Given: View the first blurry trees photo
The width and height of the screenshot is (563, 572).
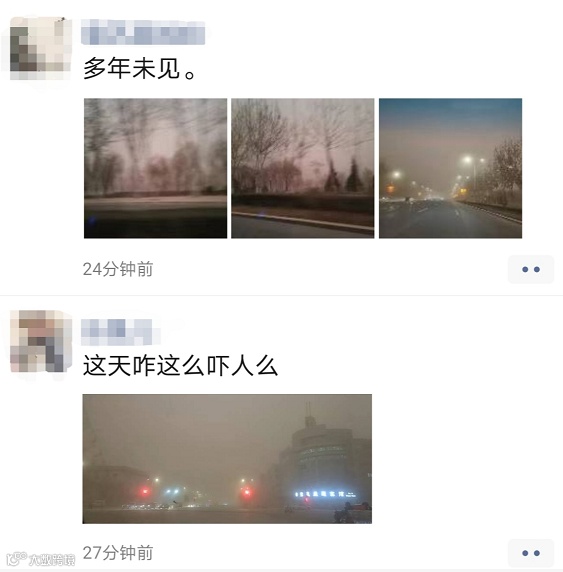Looking at the screenshot, I should click(x=155, y=168).
